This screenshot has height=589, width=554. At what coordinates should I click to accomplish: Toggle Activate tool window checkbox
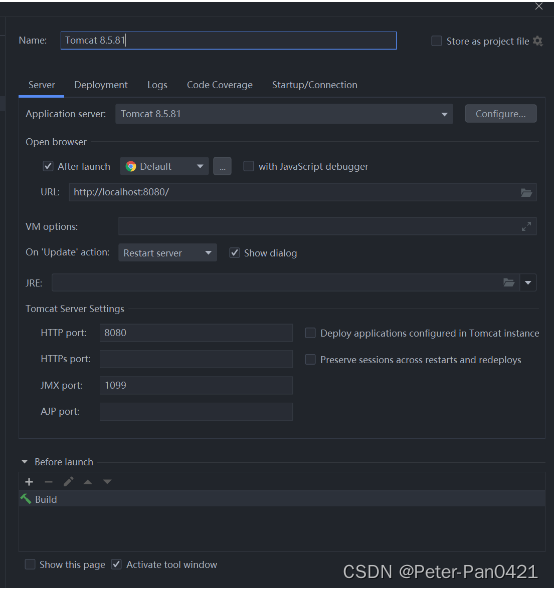[x=116, y=564]
